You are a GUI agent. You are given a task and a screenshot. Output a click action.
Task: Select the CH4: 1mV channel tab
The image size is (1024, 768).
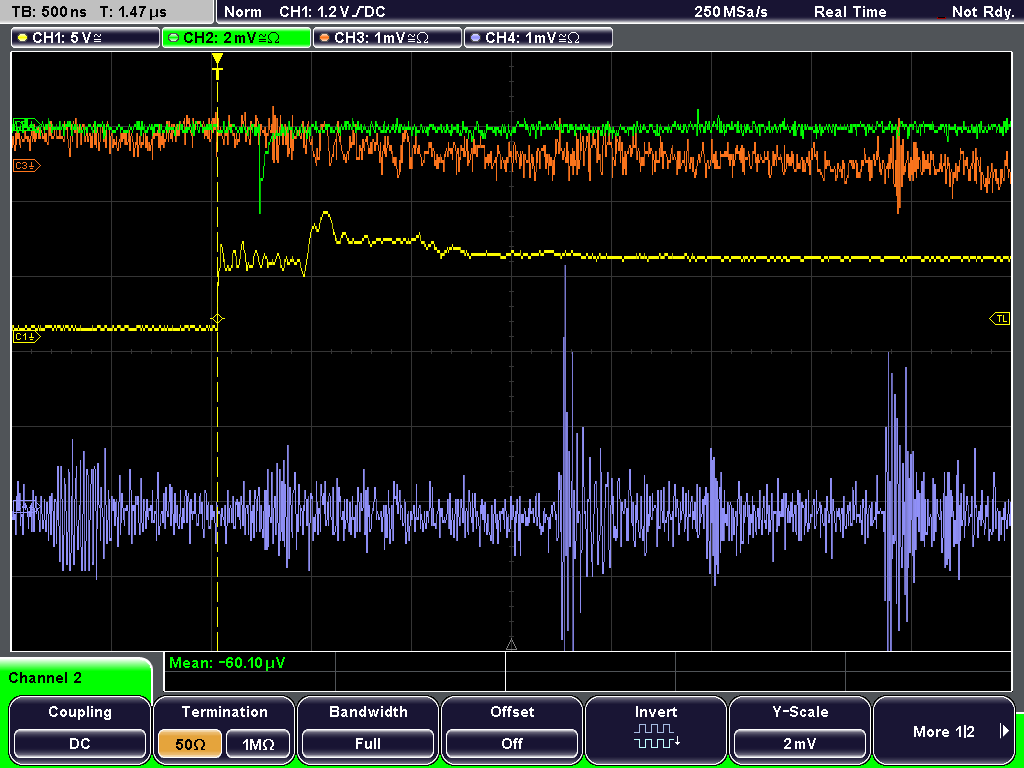[538, 38]
